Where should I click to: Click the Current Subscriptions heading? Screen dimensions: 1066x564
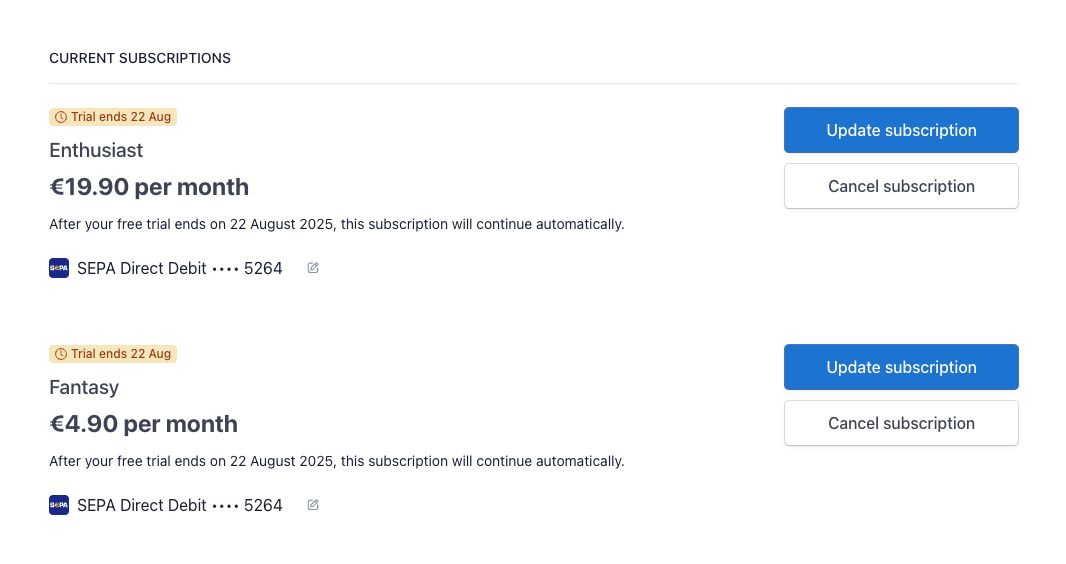click(x=140, y=58)
